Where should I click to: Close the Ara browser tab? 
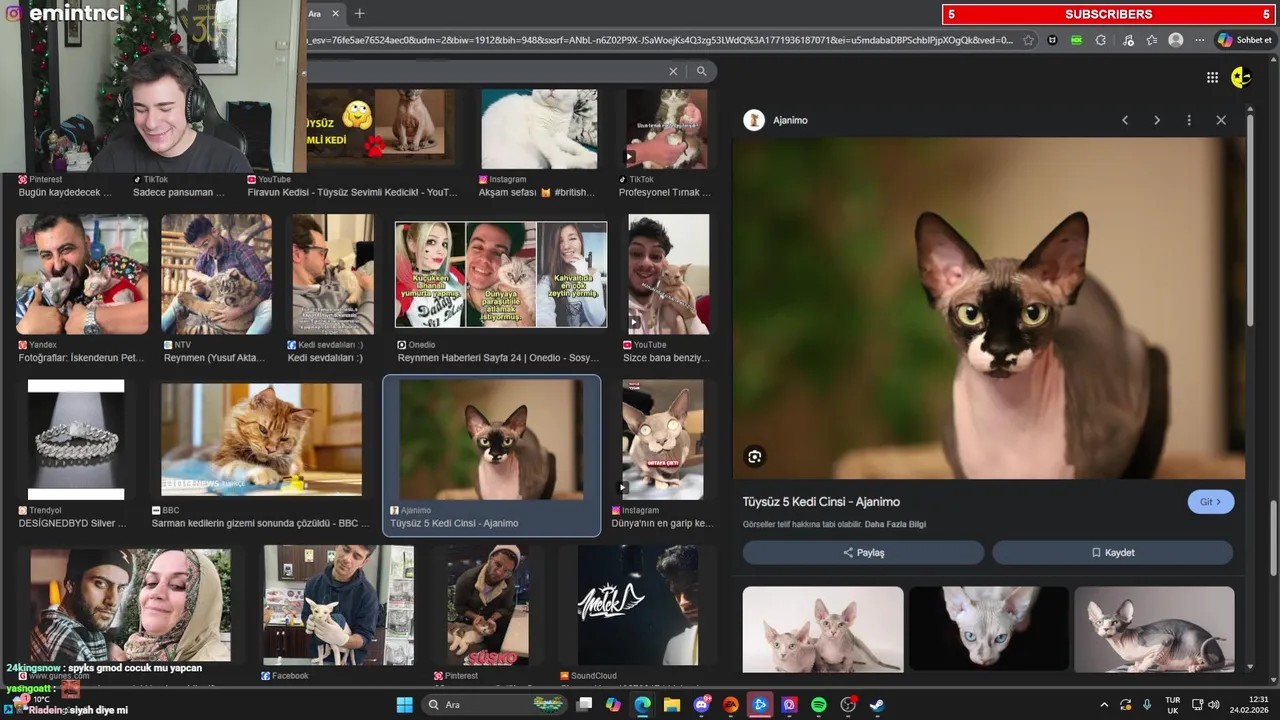coord(335,14)
